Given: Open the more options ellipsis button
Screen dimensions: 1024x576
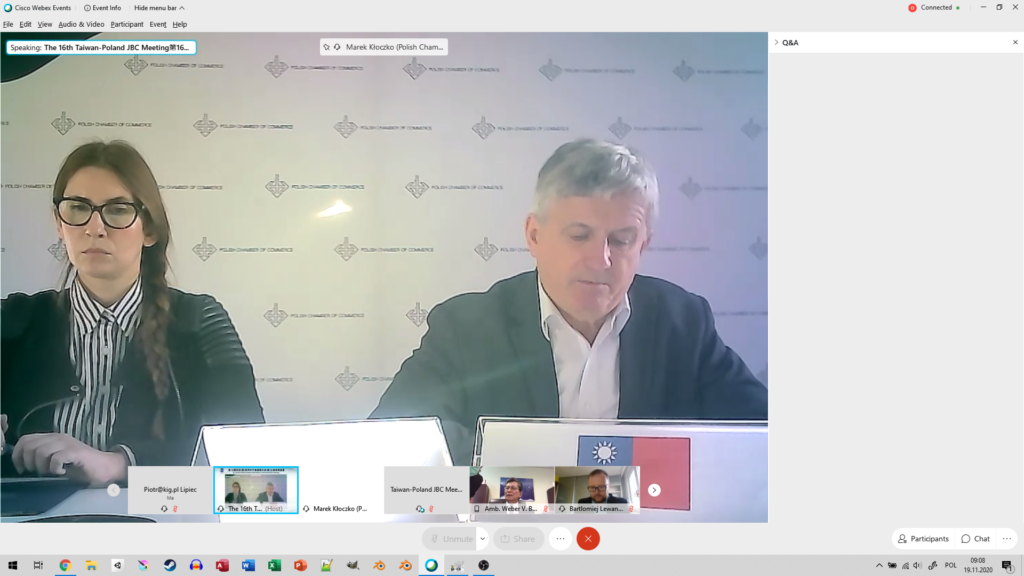Looking at the screenshot, I should point(560,538).
